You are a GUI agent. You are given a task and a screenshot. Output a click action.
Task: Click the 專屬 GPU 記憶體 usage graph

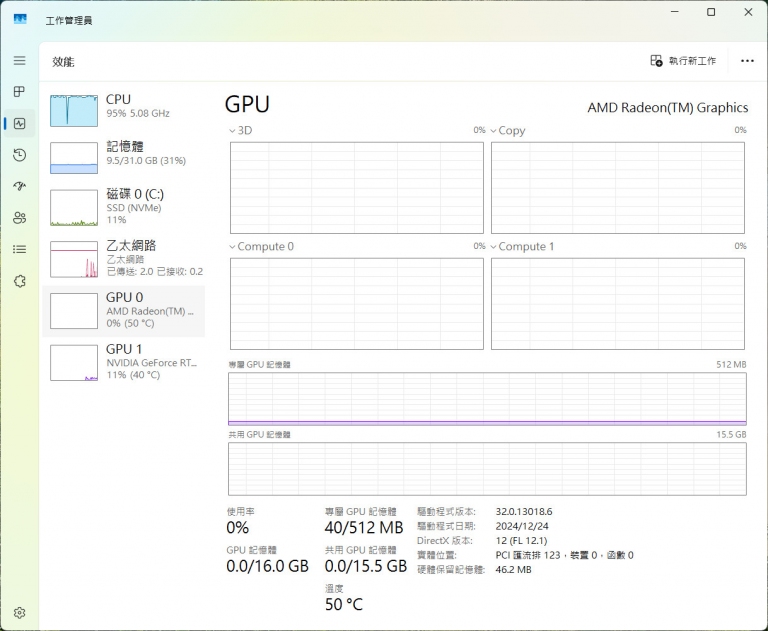[487, 399]
